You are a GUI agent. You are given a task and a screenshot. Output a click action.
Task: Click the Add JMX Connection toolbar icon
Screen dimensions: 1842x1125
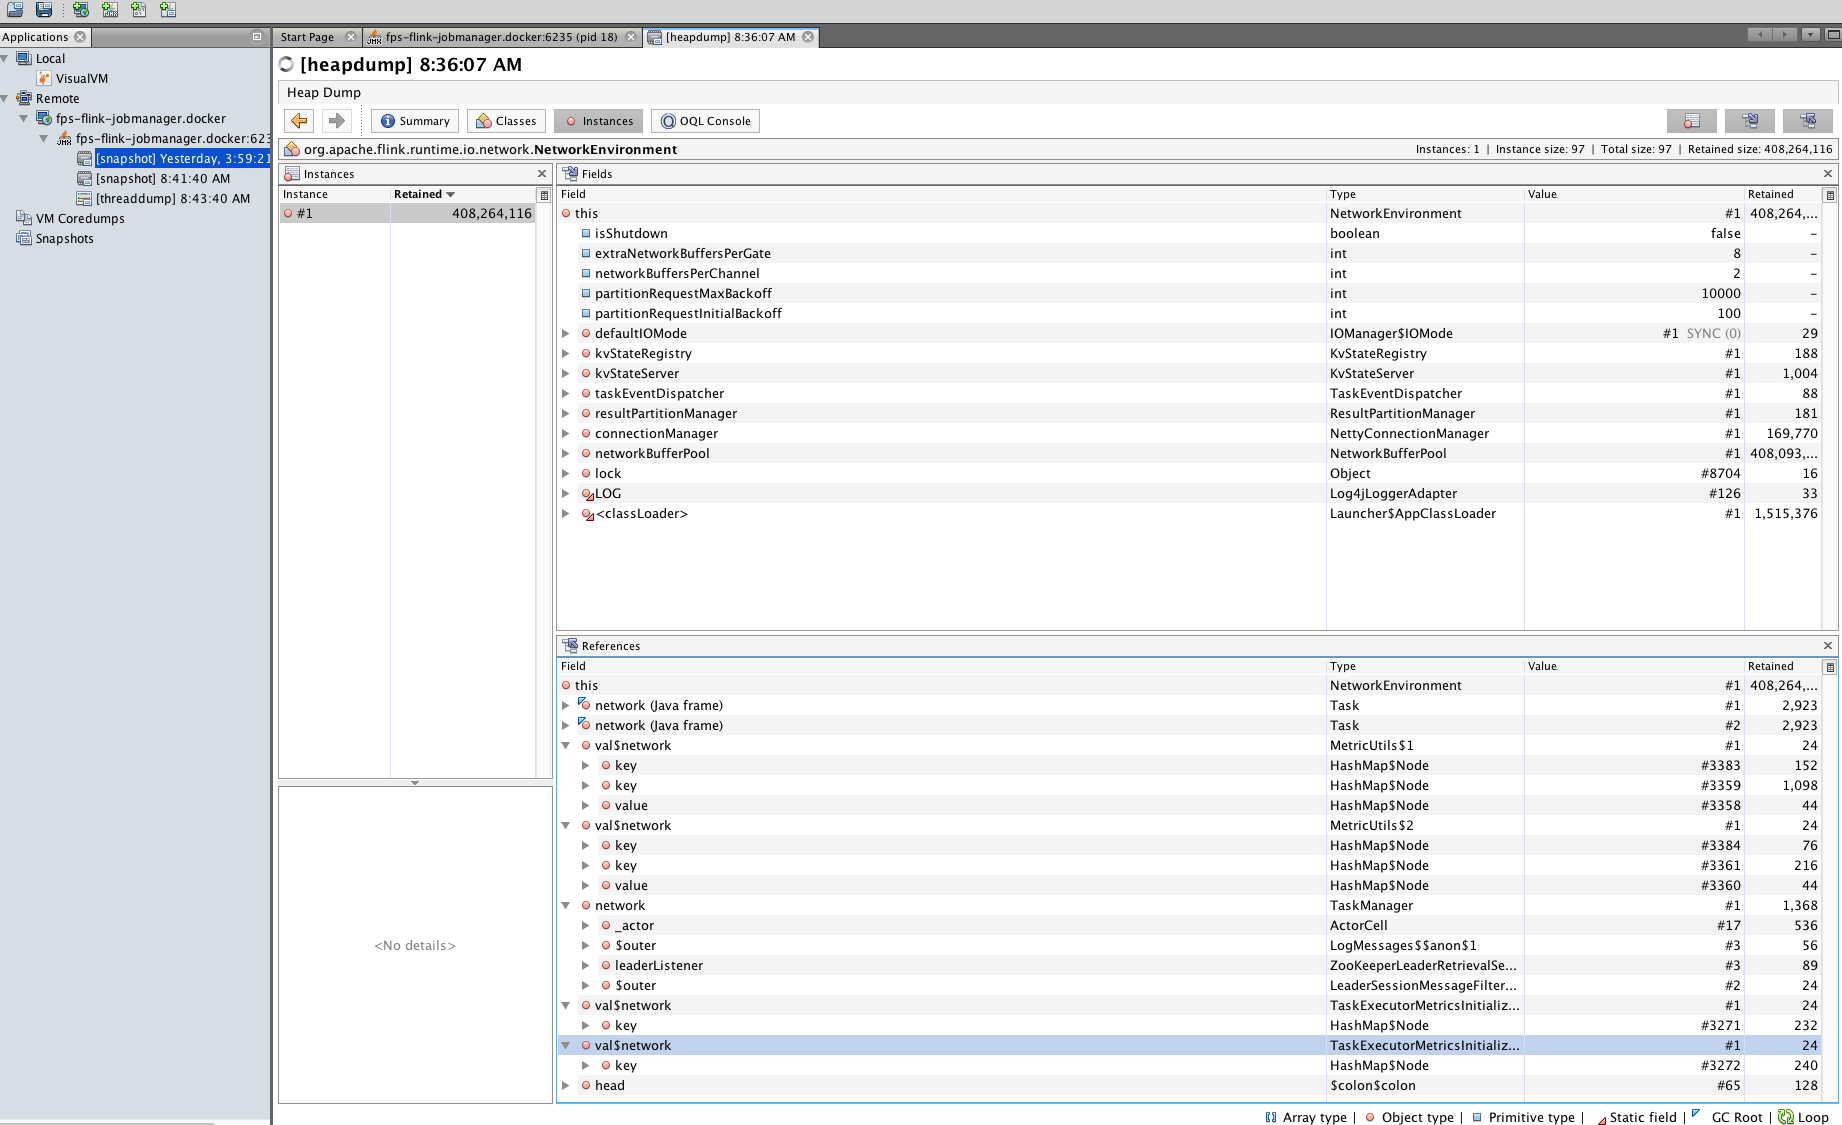click(x=110, y=9)
